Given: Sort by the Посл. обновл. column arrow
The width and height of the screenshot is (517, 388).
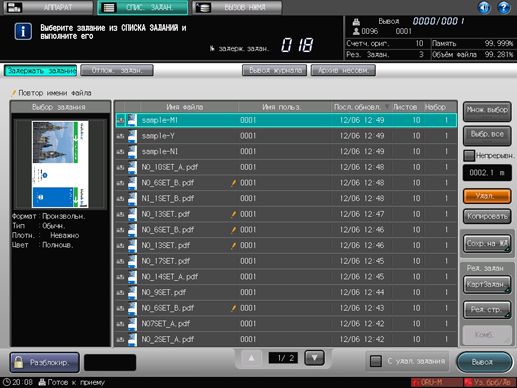Looking at the screenshot, I should [x=387, y=107].
